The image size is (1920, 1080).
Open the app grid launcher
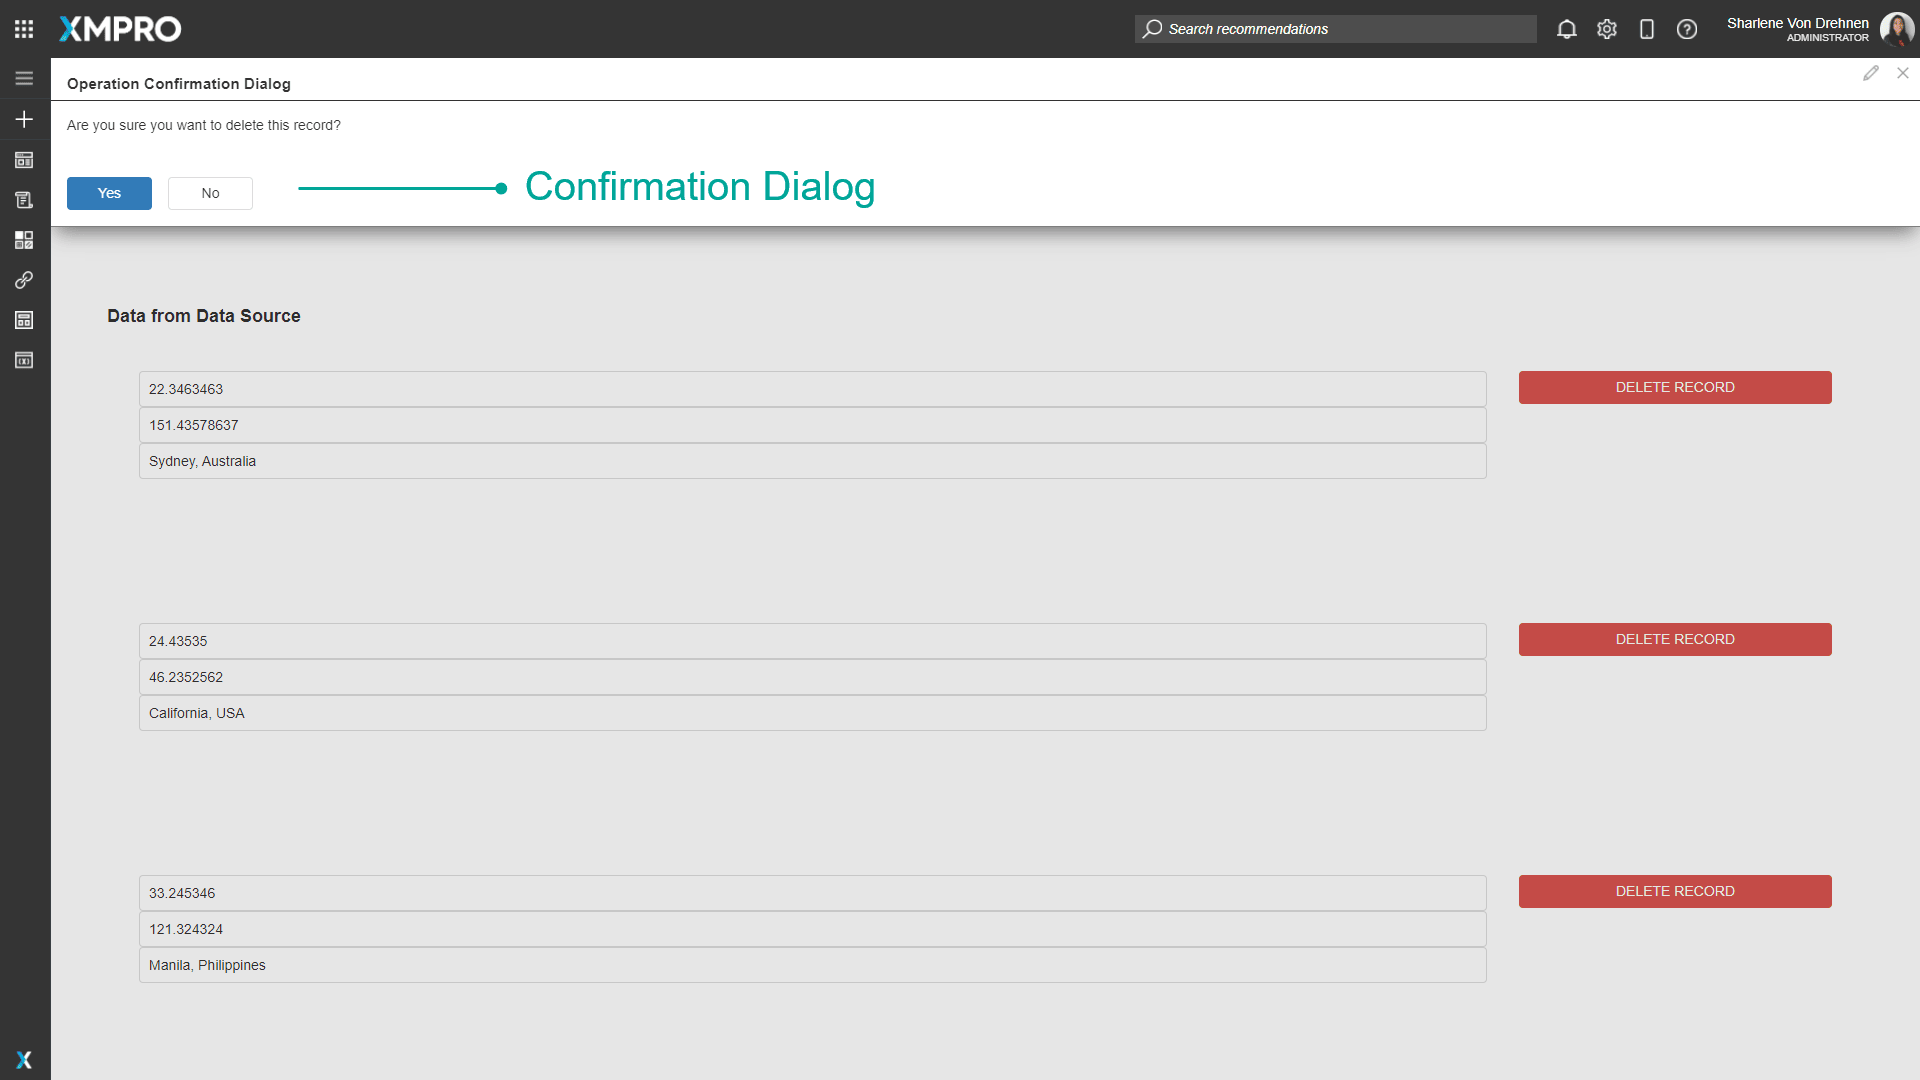click(x=23, y=29)
